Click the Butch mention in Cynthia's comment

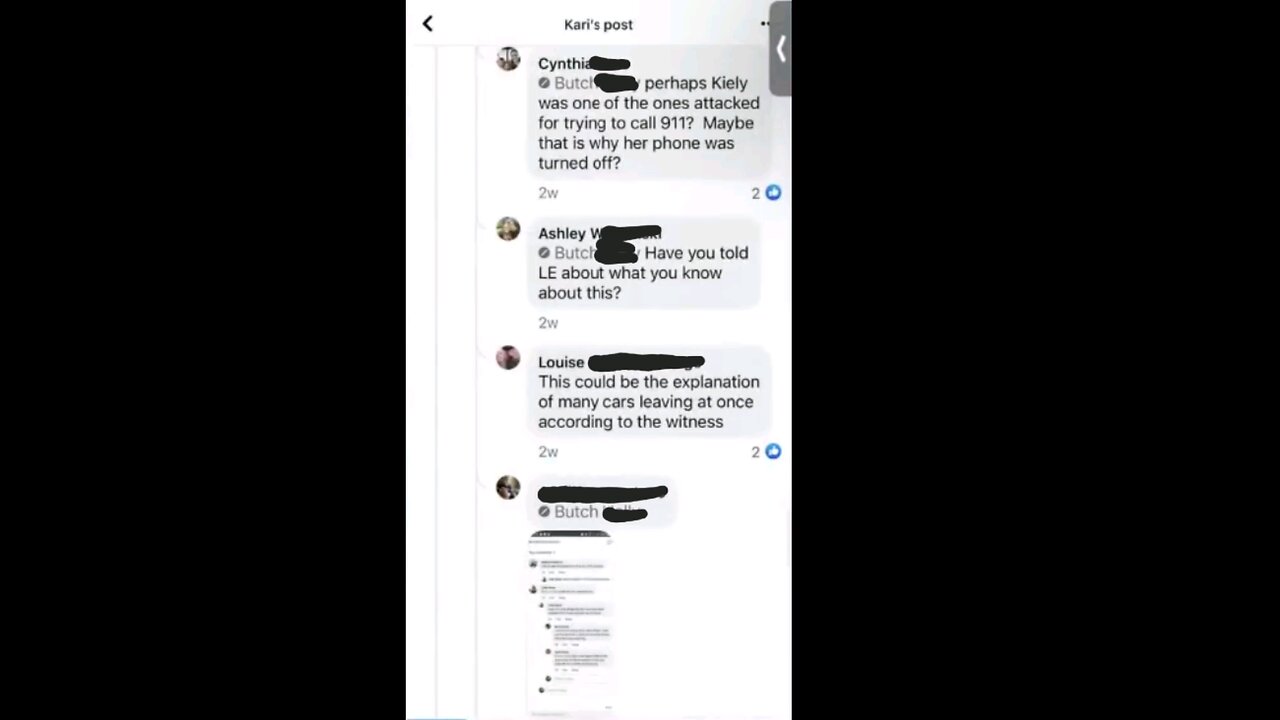574,83
